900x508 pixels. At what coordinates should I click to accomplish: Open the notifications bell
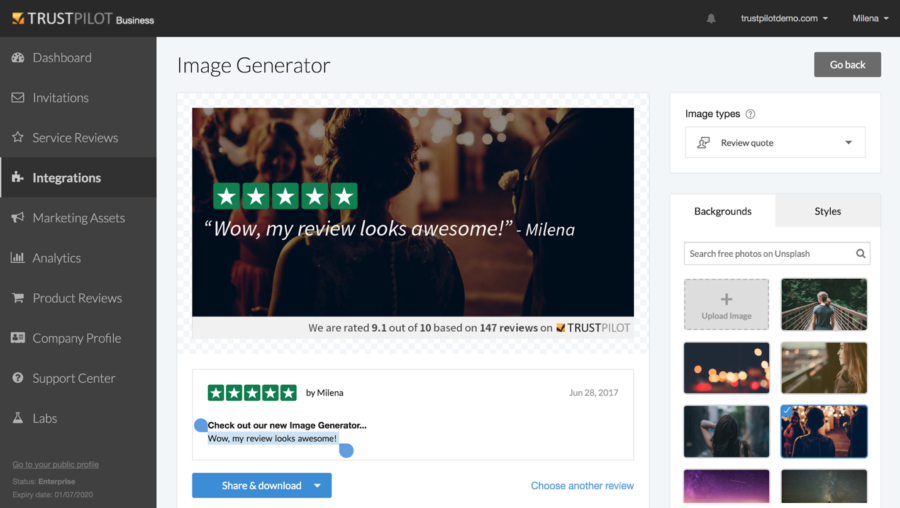click(x=711, y=19)
